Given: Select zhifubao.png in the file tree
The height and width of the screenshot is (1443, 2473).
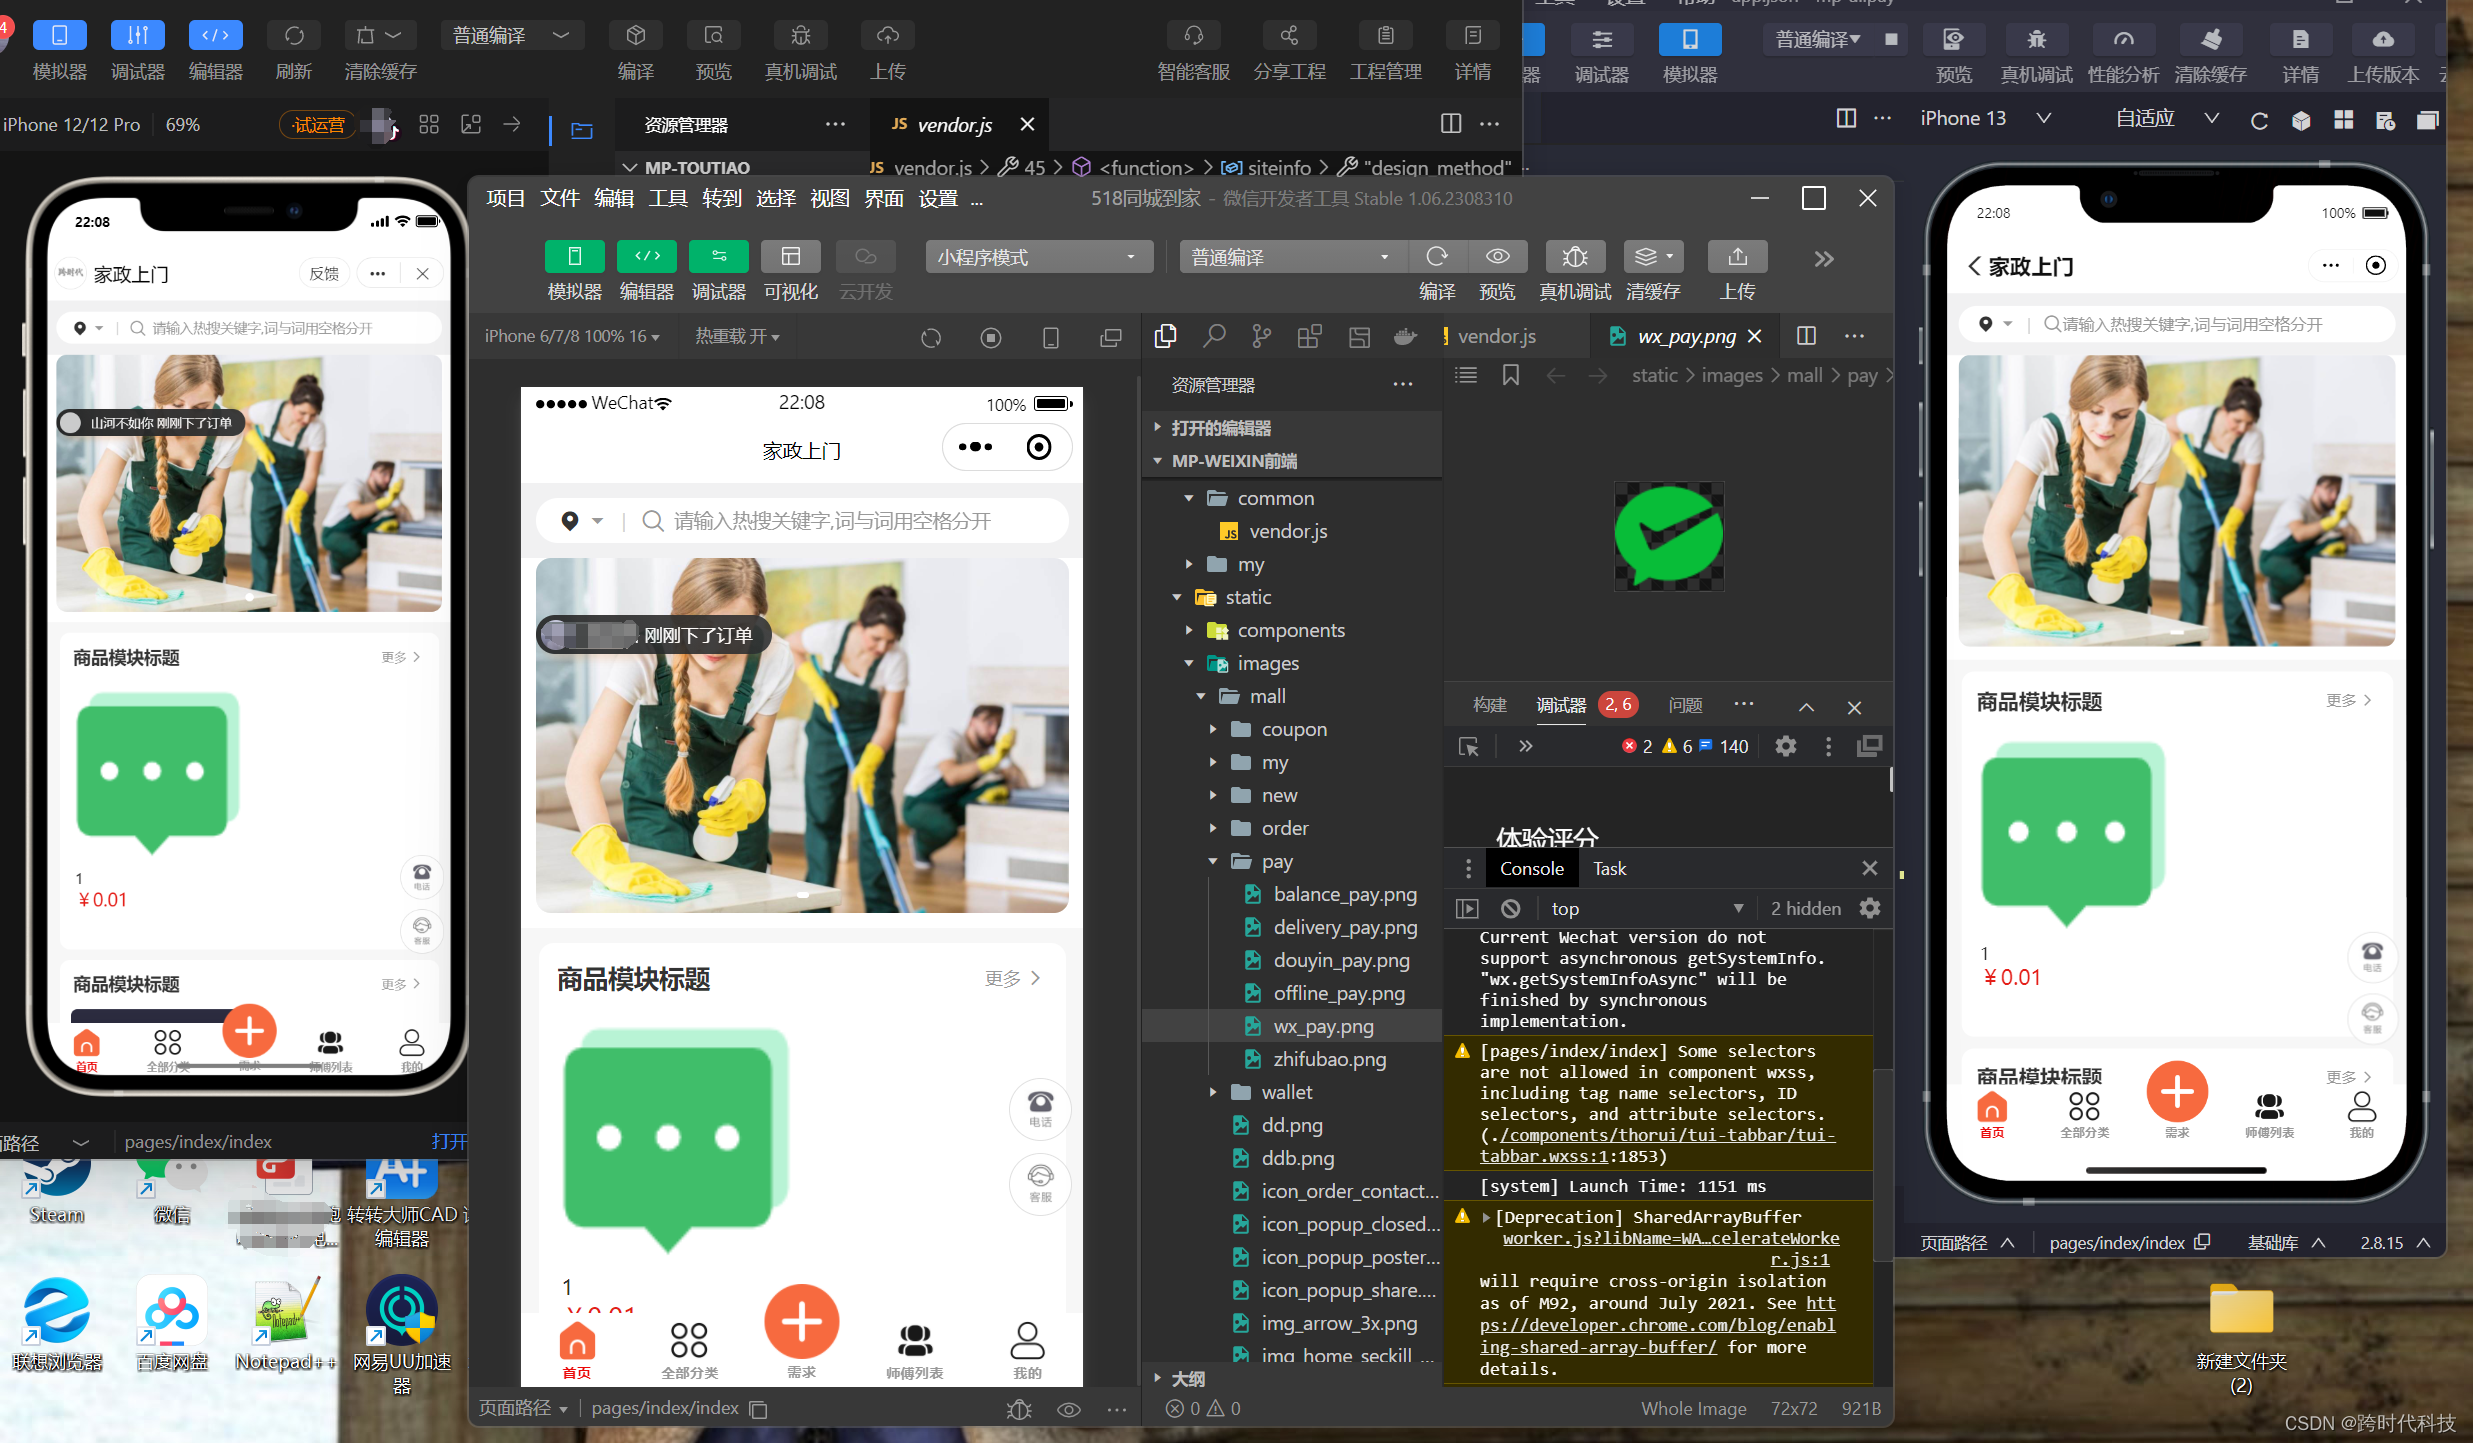Looking at the screenshot, I should [1329, 1059].
